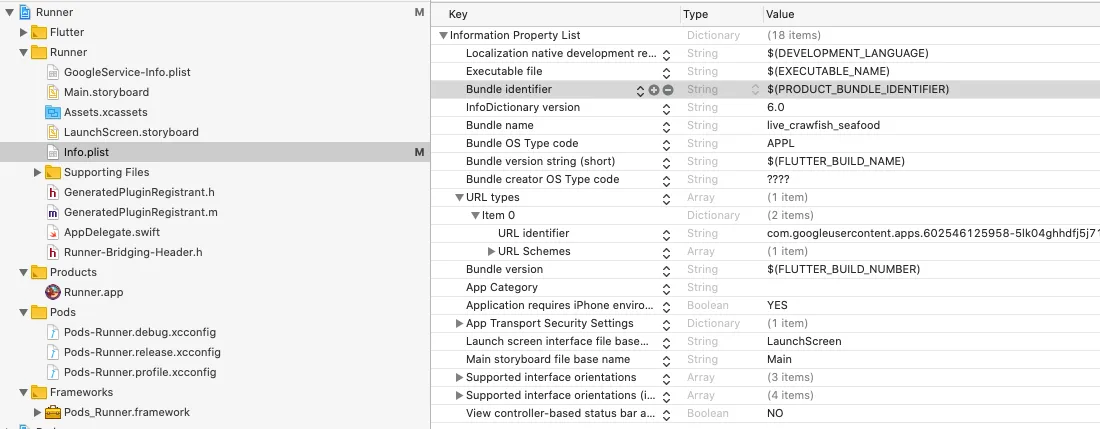
Task: Expand App Transport Security Settings
Action: pyautogui.click(x=459, y=324)
